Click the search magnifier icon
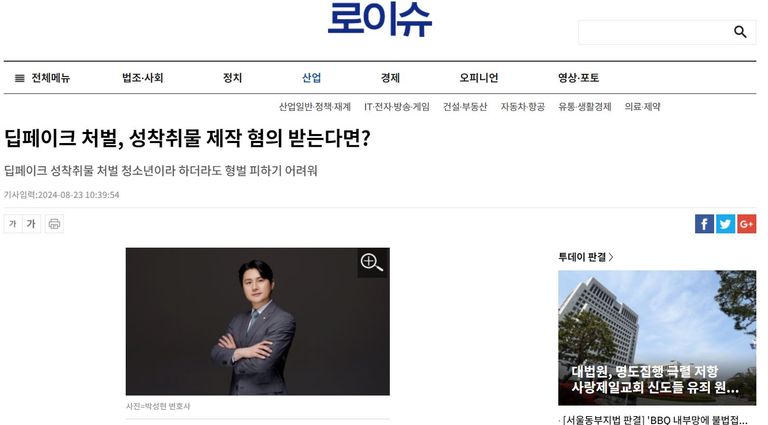The height and width of the screenshot is (425, 768). (740, 32)
